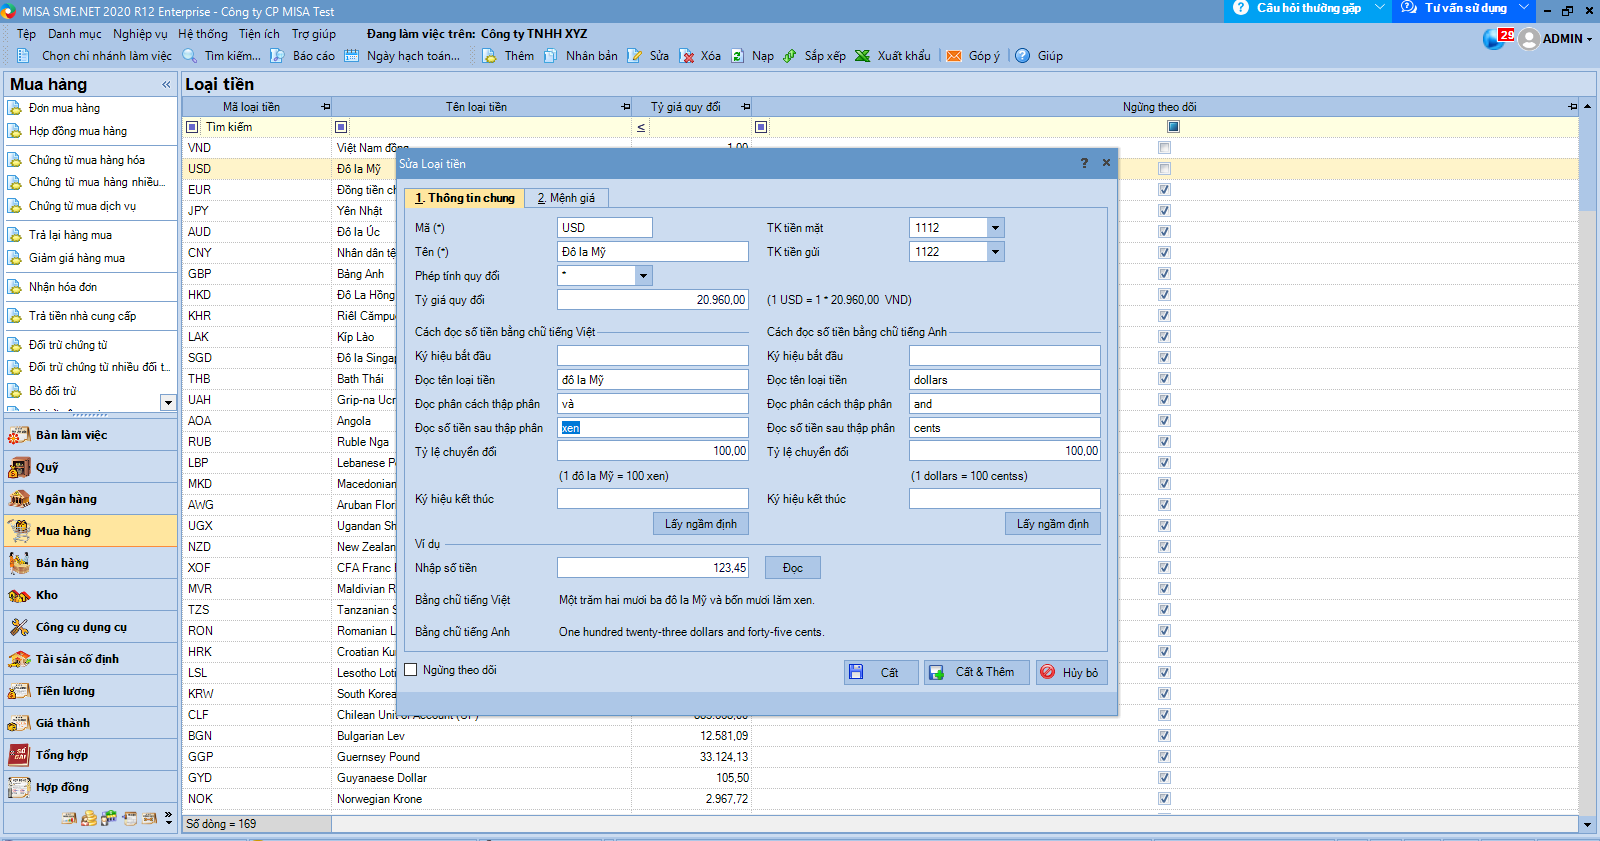Click Lấy ngầm định under Vietnamese section
Screen dimensions: 1600x841
(701, 524)
